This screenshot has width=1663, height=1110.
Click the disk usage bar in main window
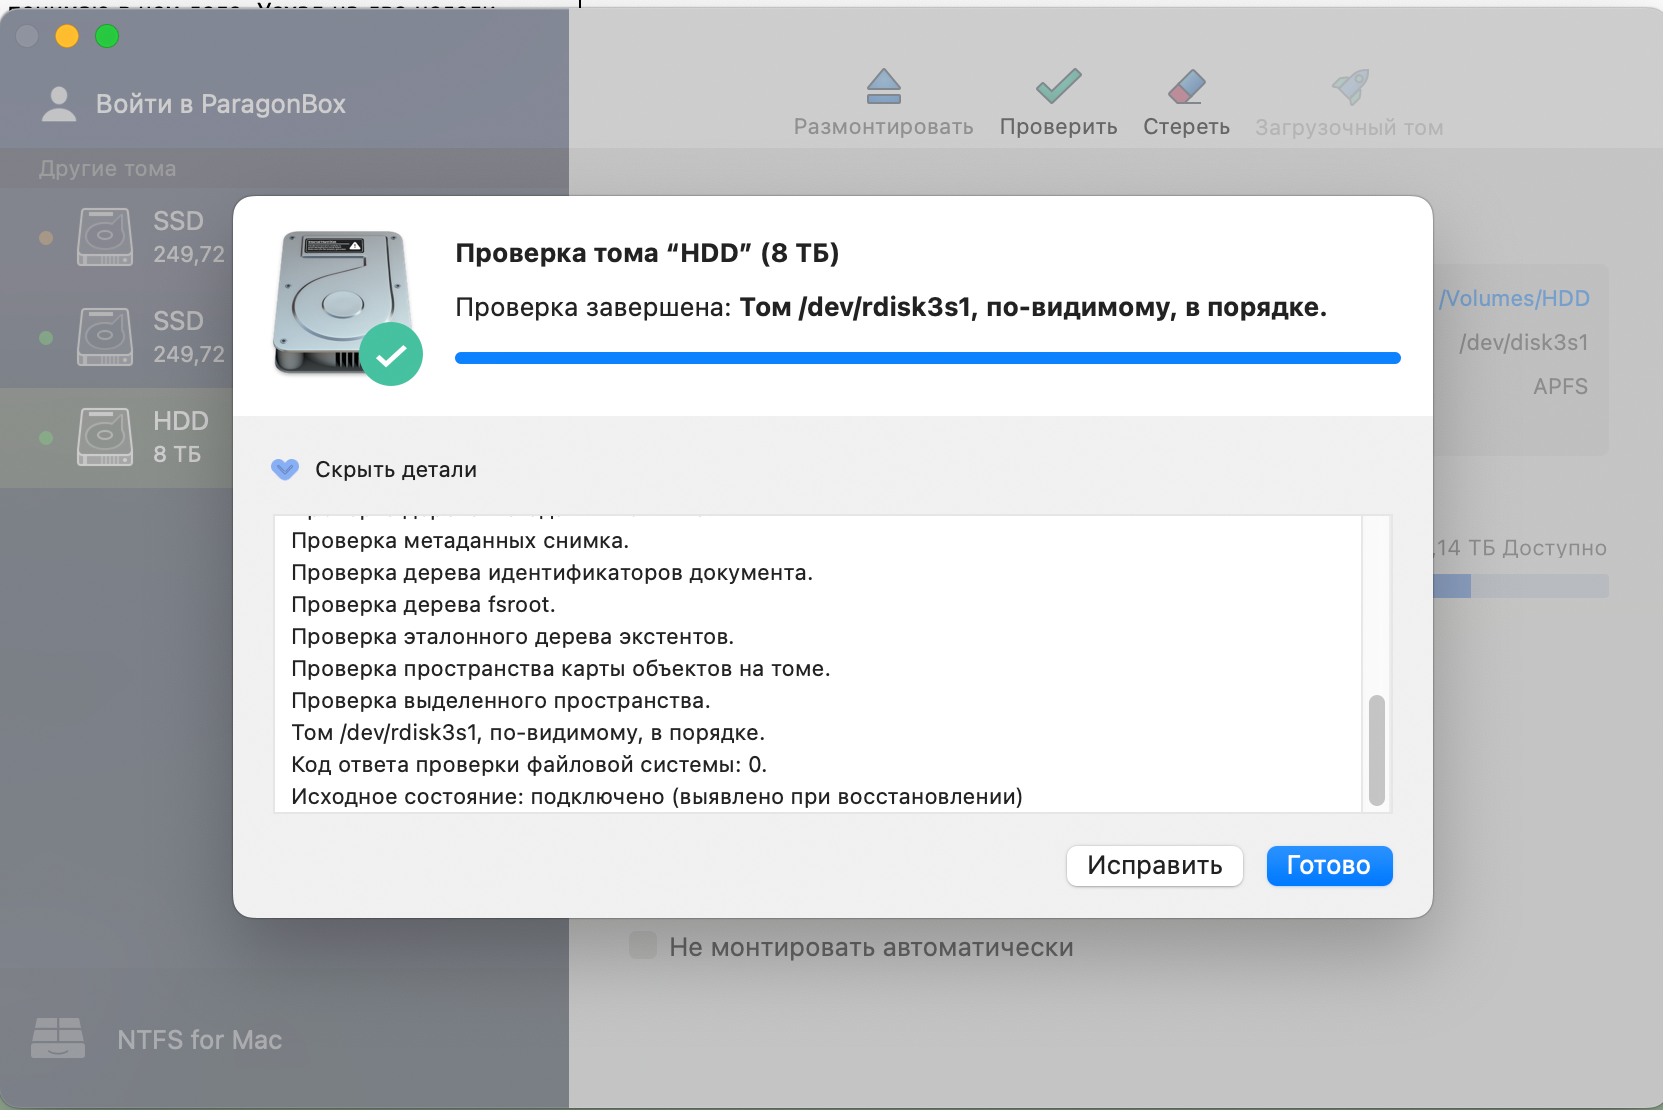pyautogui.click(x=1520, y=586)
